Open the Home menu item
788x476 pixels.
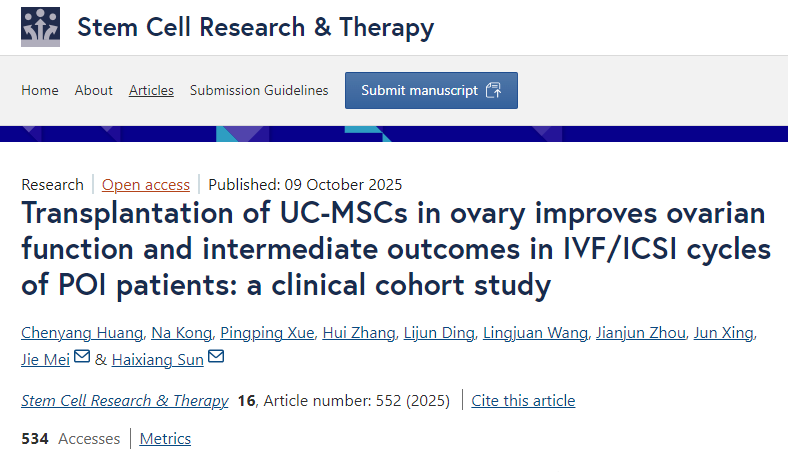coord(40,90)
